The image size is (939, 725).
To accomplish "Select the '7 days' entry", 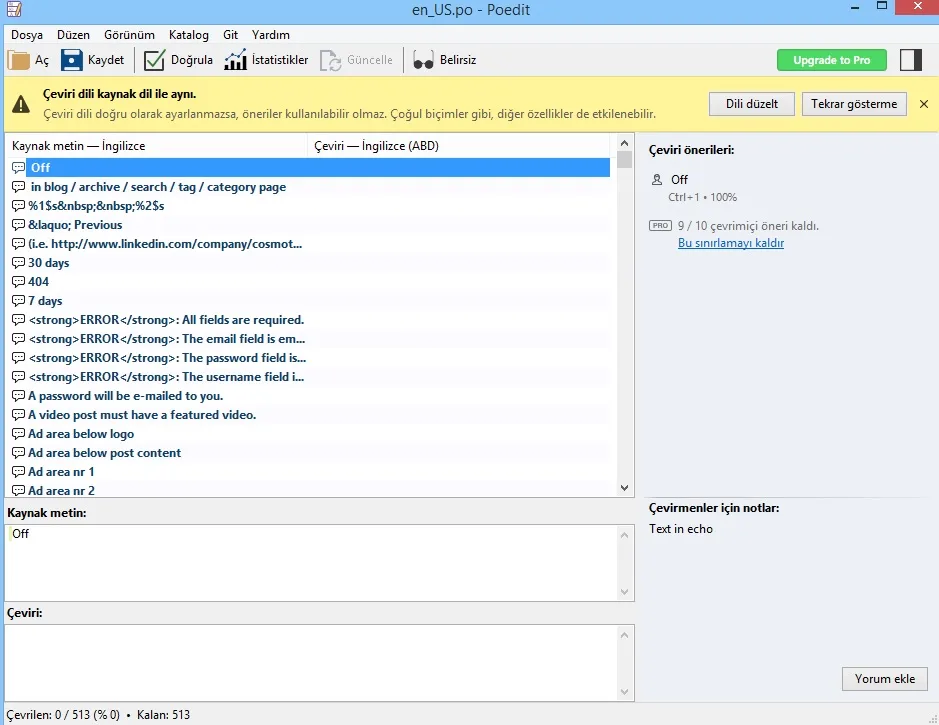I will 310,301.
